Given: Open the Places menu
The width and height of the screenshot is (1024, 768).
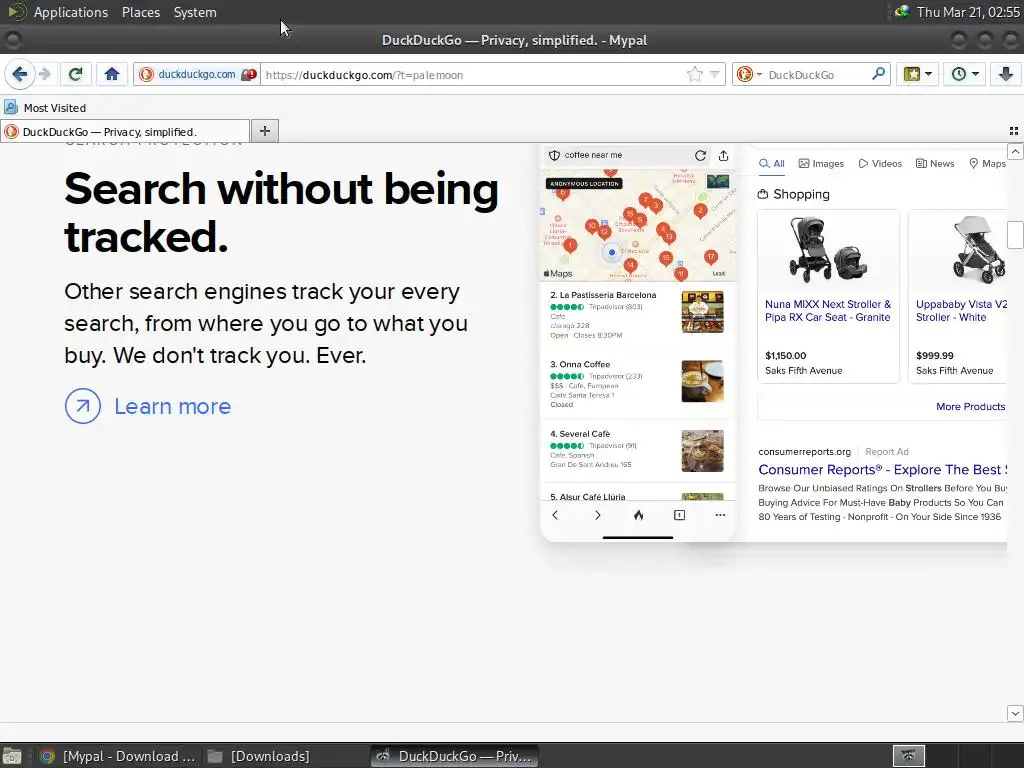Looking at the screenshot, I should pos(140,12).
